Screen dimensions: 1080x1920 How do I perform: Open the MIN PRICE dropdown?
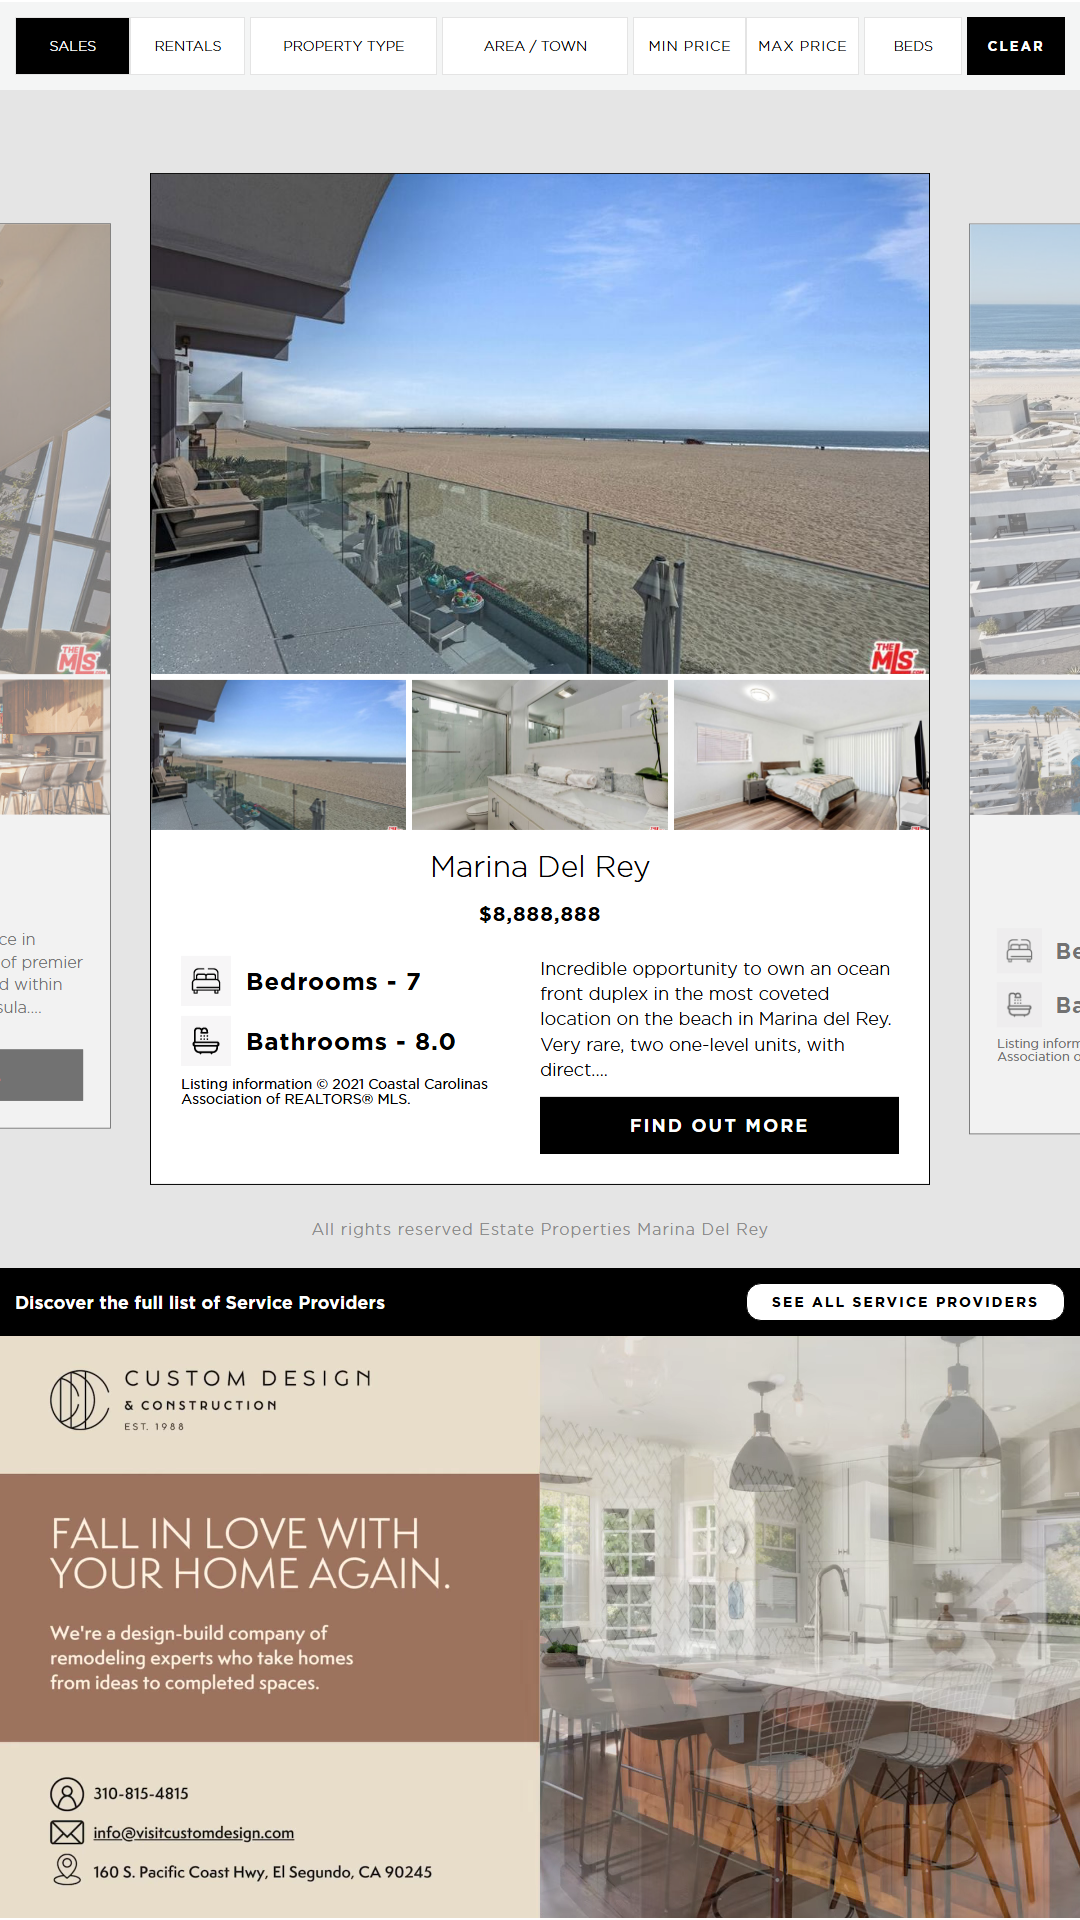[689, 46]
